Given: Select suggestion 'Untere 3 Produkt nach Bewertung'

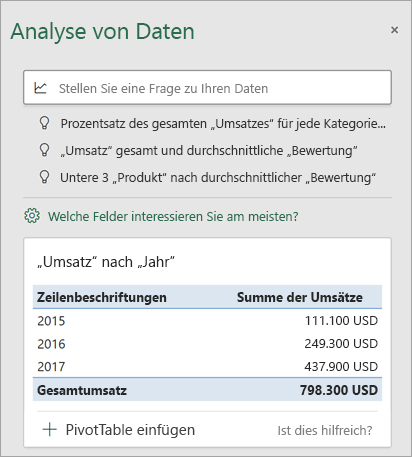Looking at the screenshot, I should (218, 178).
